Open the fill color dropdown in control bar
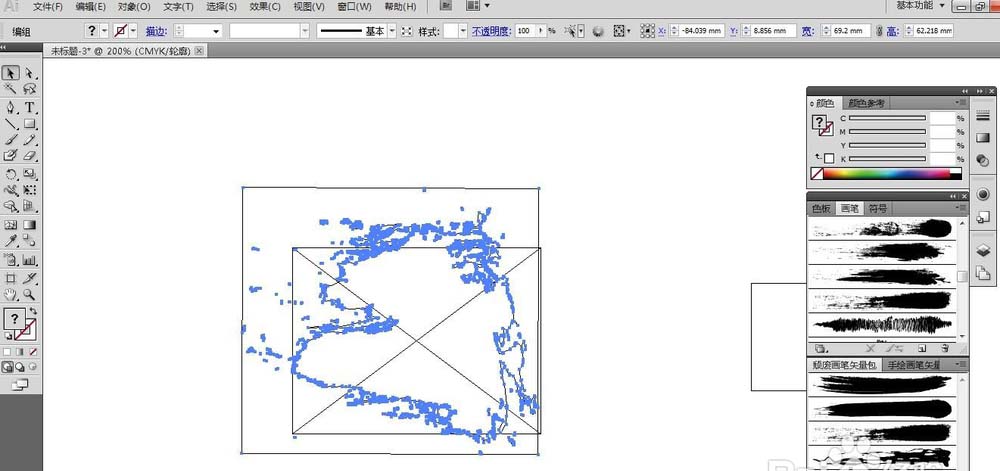This screenshot has height=471, width=1000. pos(105,31)
